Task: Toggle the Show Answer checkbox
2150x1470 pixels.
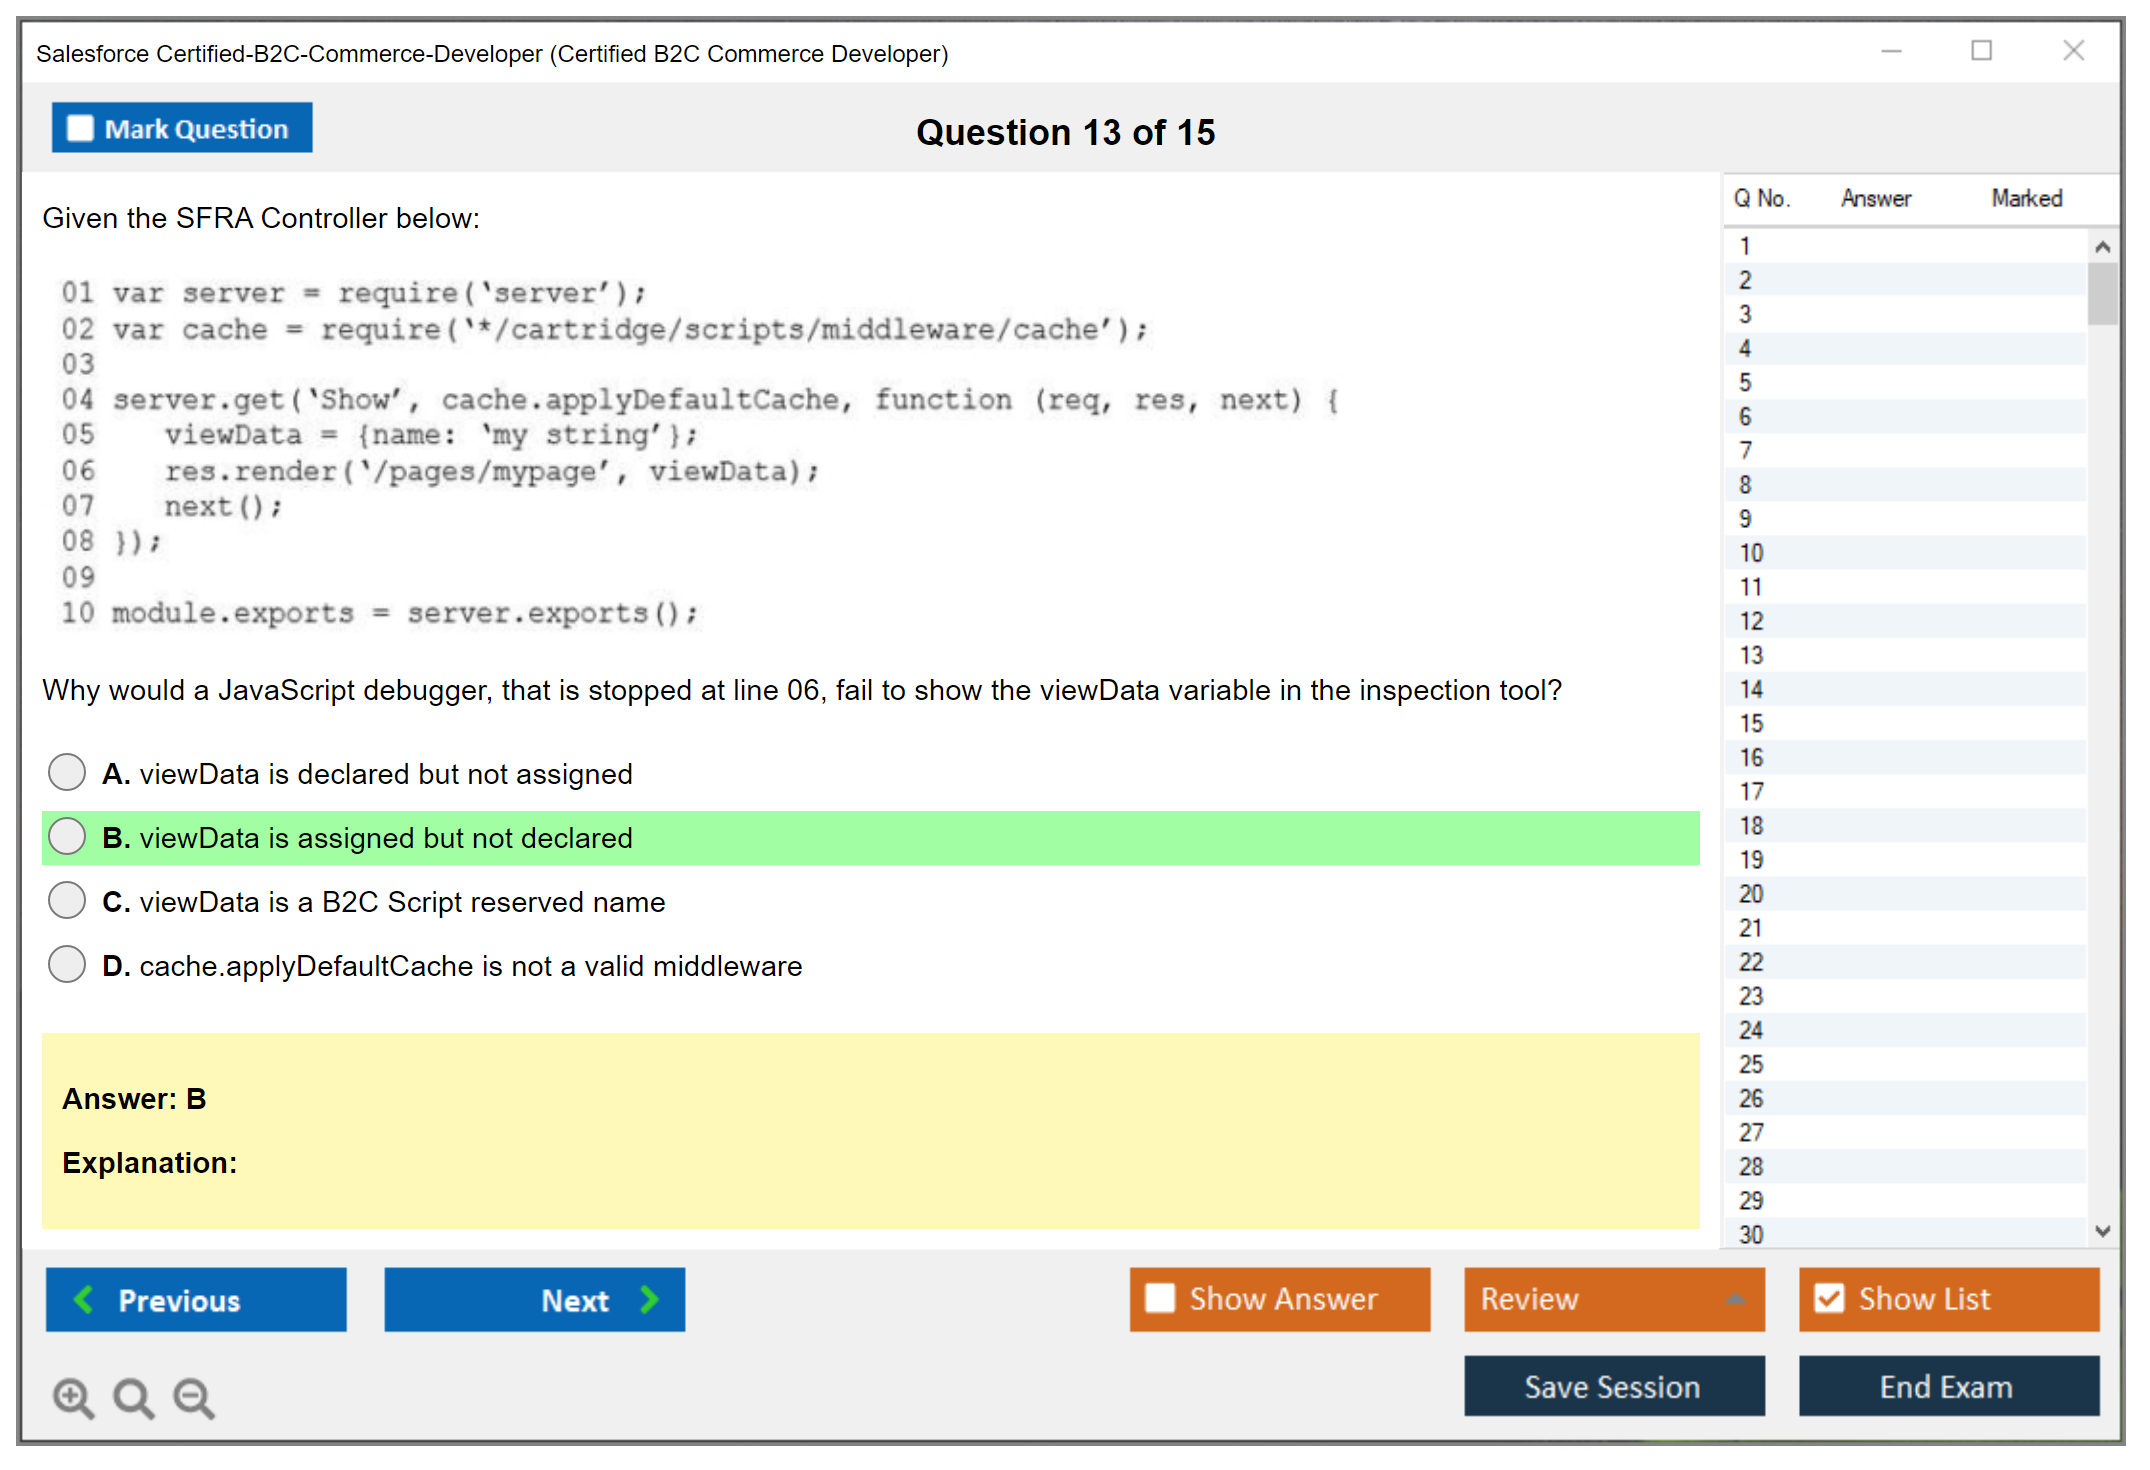Action: pyautogui.click(x=1160, y=1298)
